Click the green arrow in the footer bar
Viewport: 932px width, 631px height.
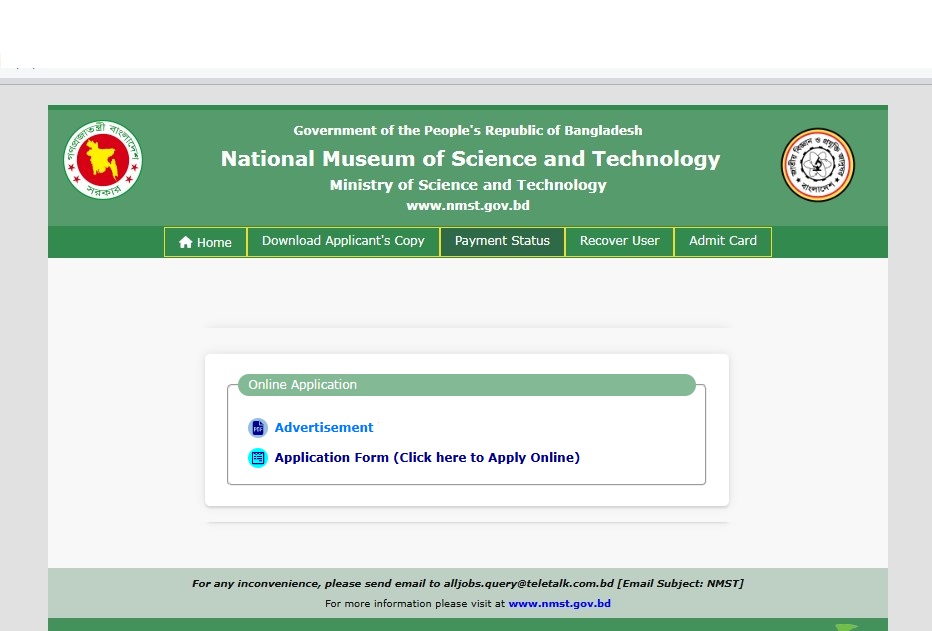coord(846,627)
